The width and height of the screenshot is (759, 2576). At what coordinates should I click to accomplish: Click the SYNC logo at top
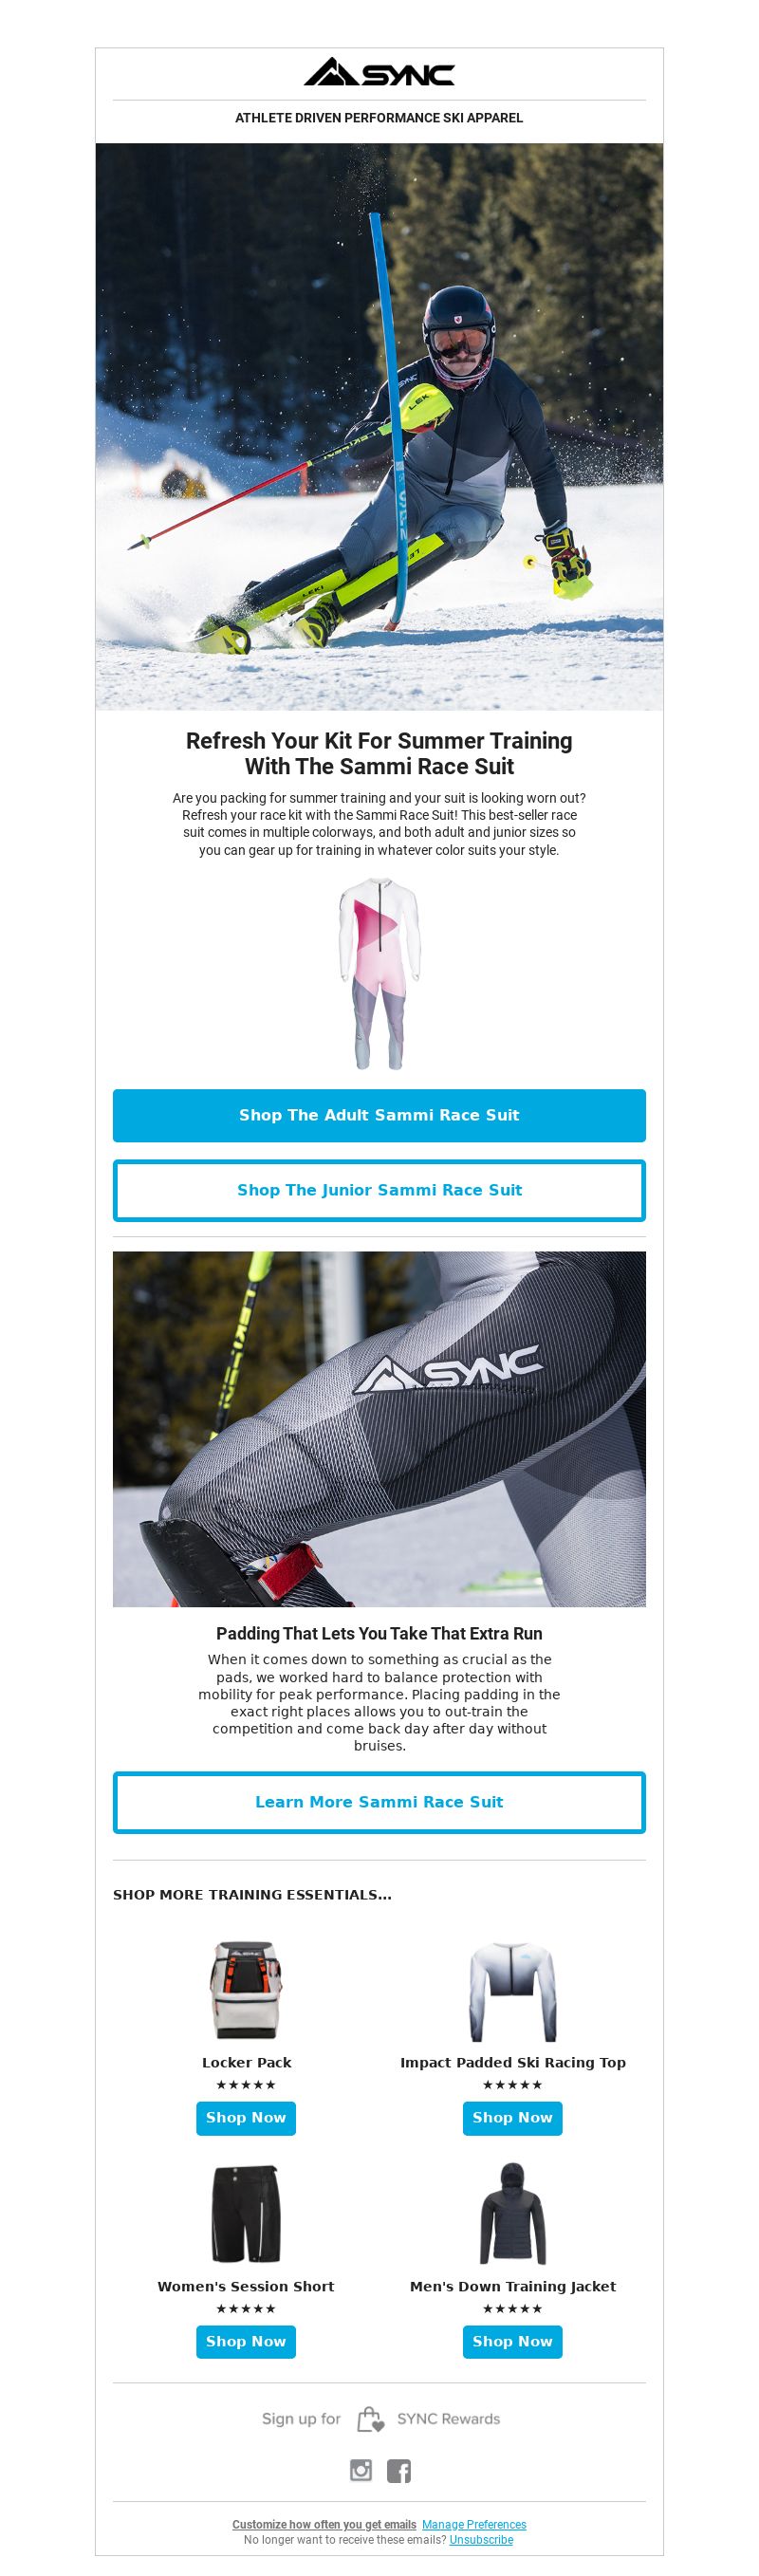(x=379, y=72)
